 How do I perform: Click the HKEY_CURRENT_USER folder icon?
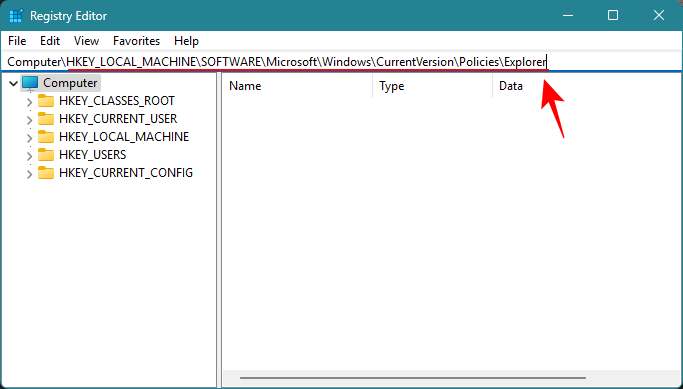pos(46,118)
